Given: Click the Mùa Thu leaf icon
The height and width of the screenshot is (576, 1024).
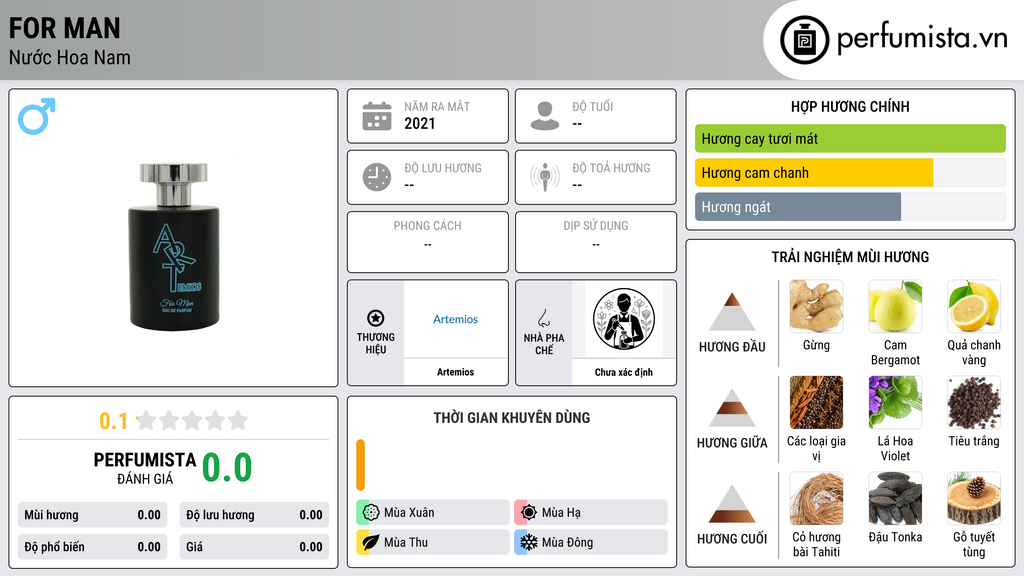Looking at the screenshot, I should pos(371,542).
